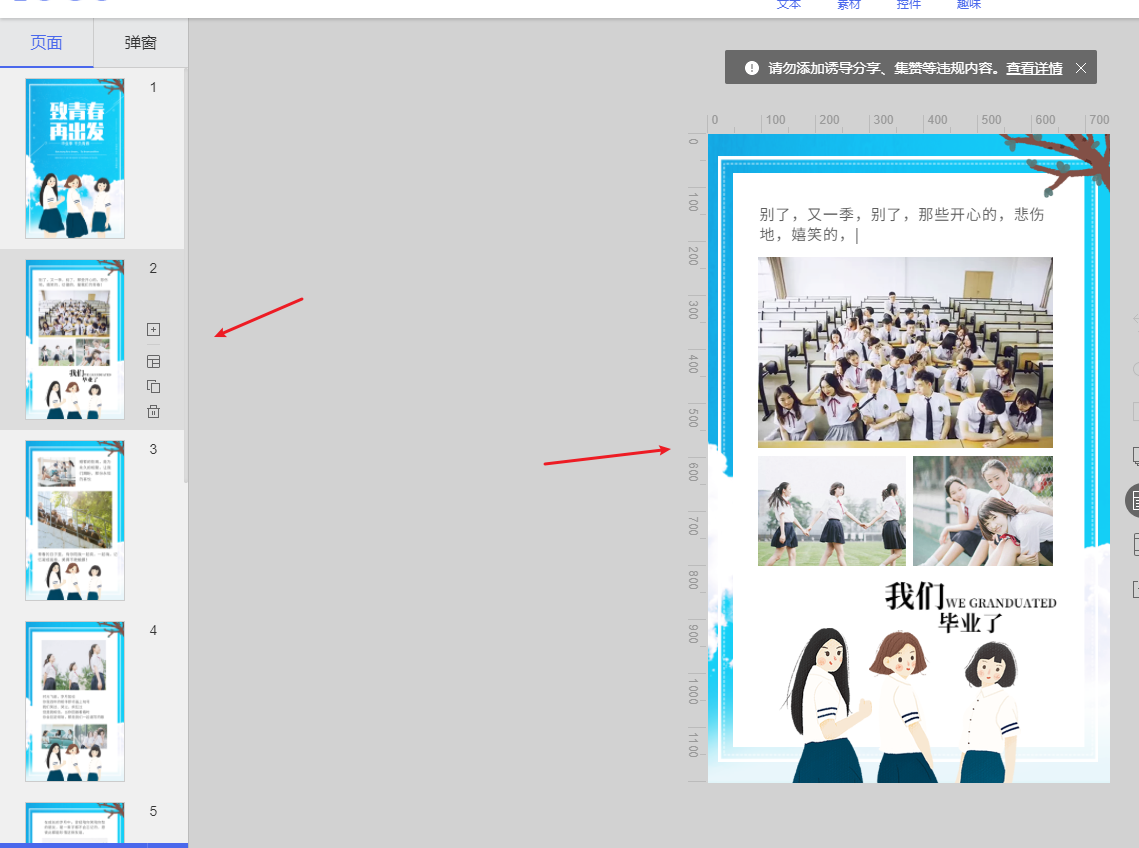Click the 500 mark on horizontal ruler
The image size is (1139, 848).
point(991,120)
